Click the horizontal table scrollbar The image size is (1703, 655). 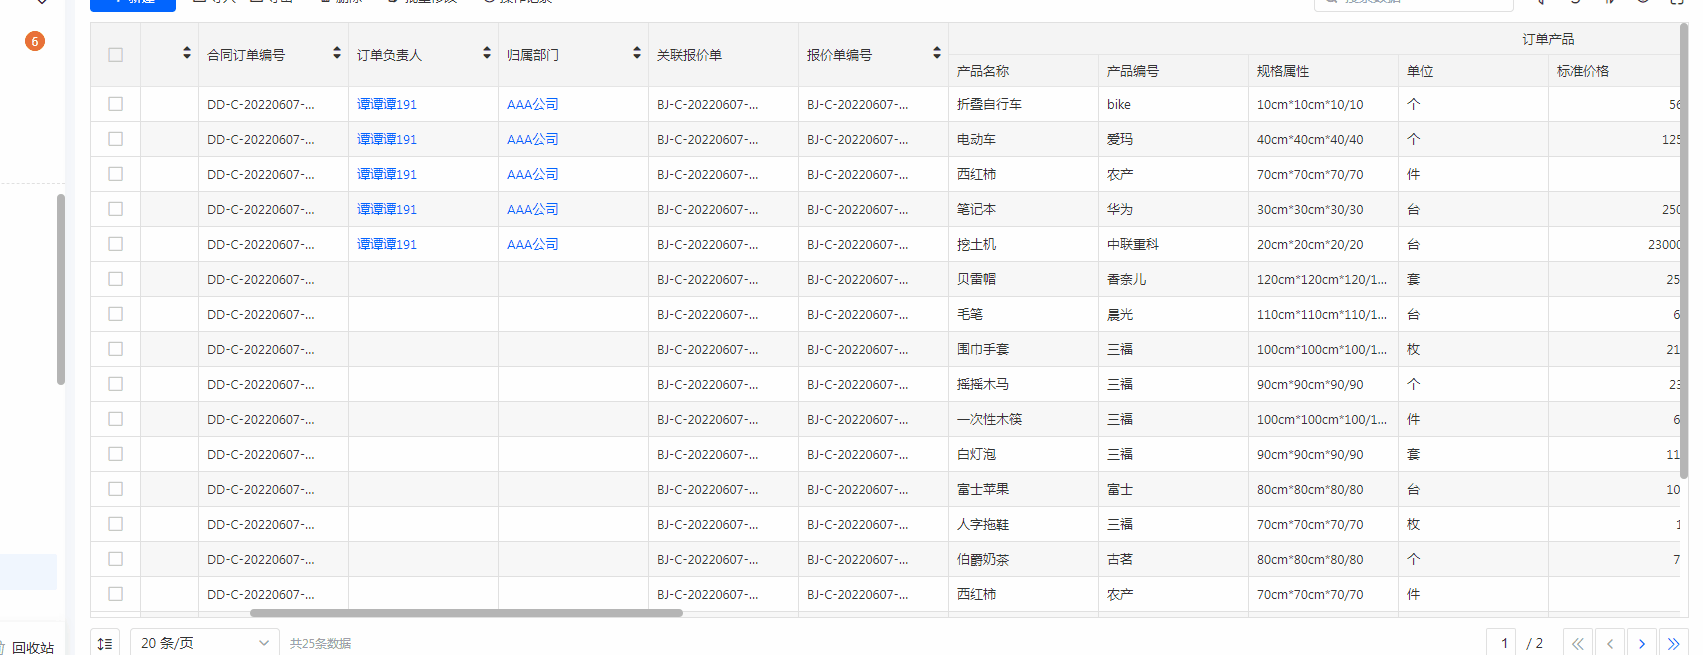click(x=466, y=613)
